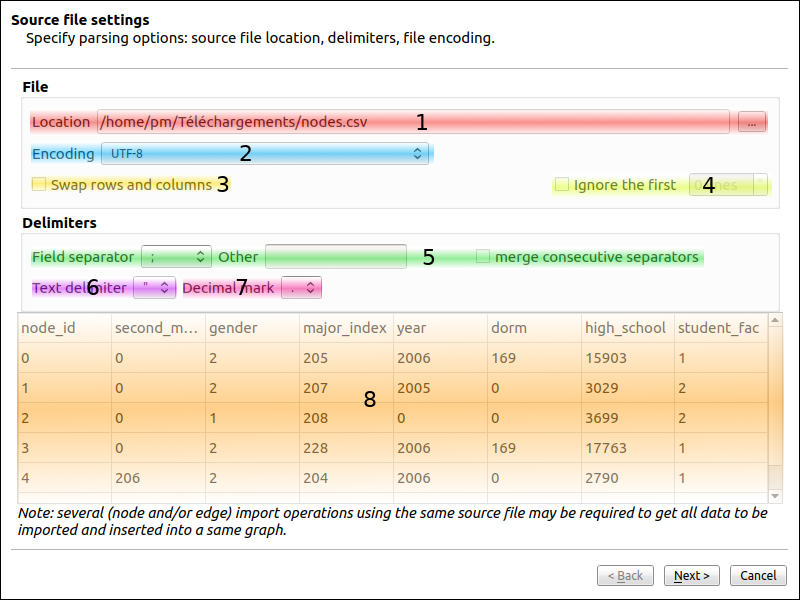800x600 pixels.
Task: Click the preview table scroll down arrow
Action: point(774,496)
